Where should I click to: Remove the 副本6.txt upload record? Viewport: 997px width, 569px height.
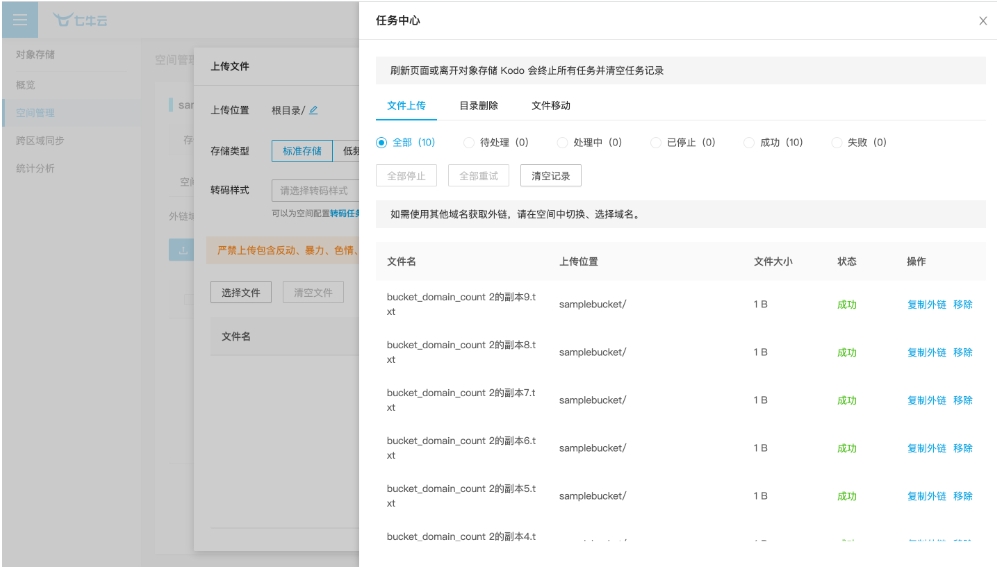point(963,448)
